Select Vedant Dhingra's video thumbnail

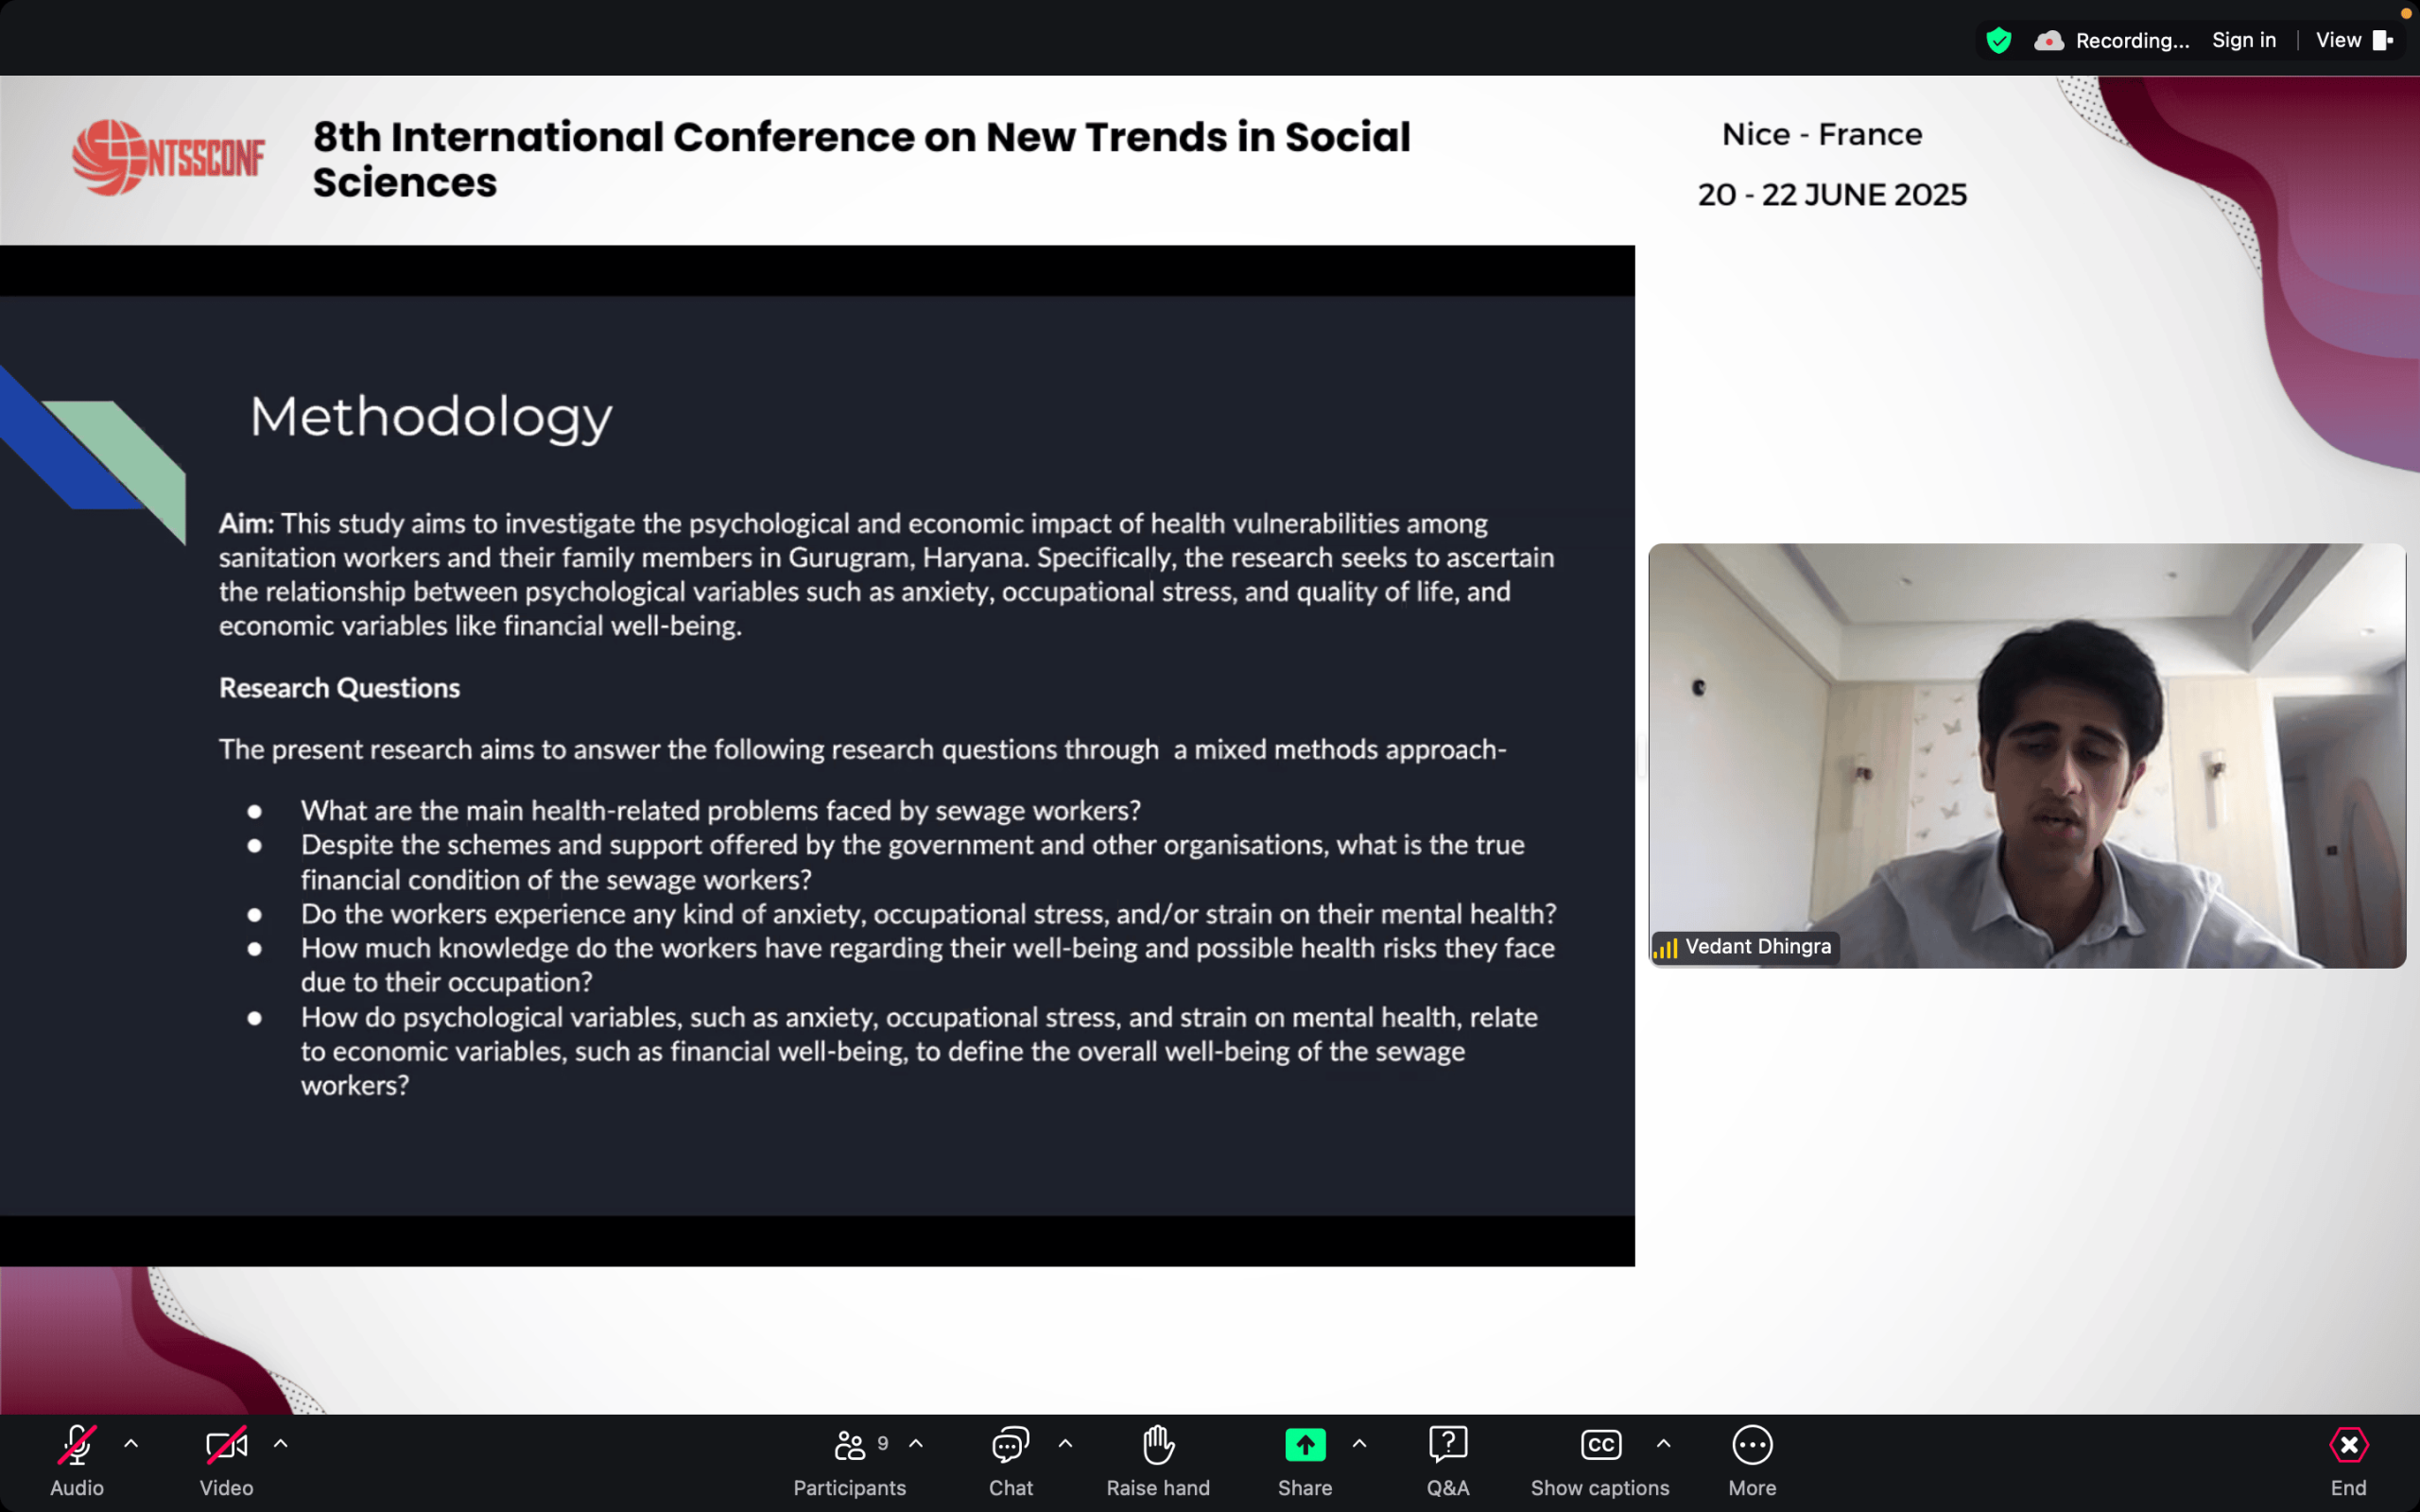pyautogui.click(x=2026, y=755)
